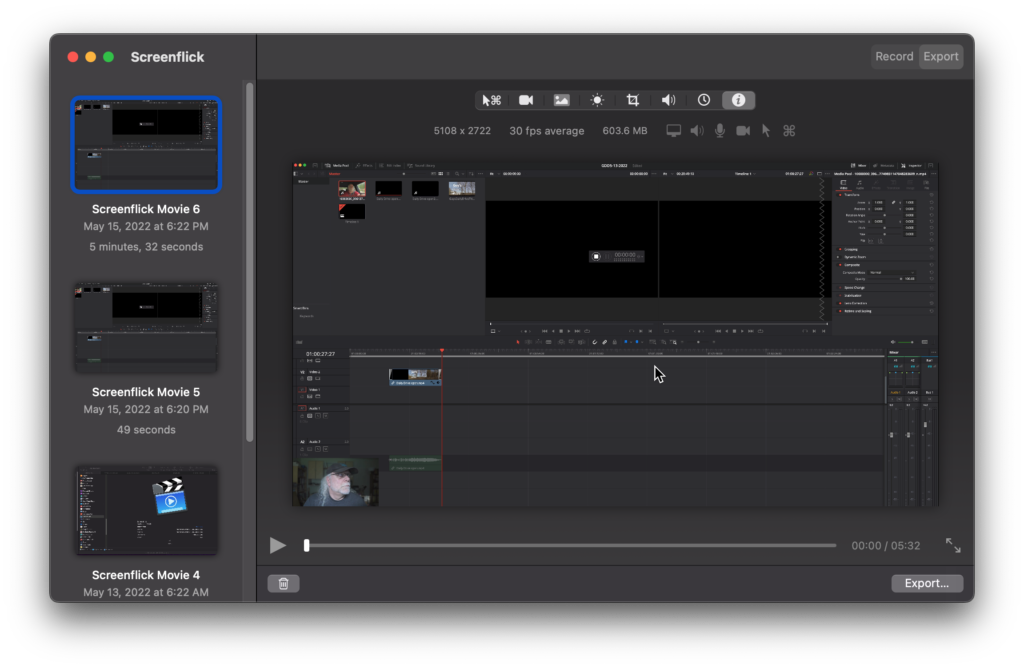Click the Screenflick Movie 4 title
Image resolution: width=1024 pixels, height=668 pixels.
click(x=146, y=575)
